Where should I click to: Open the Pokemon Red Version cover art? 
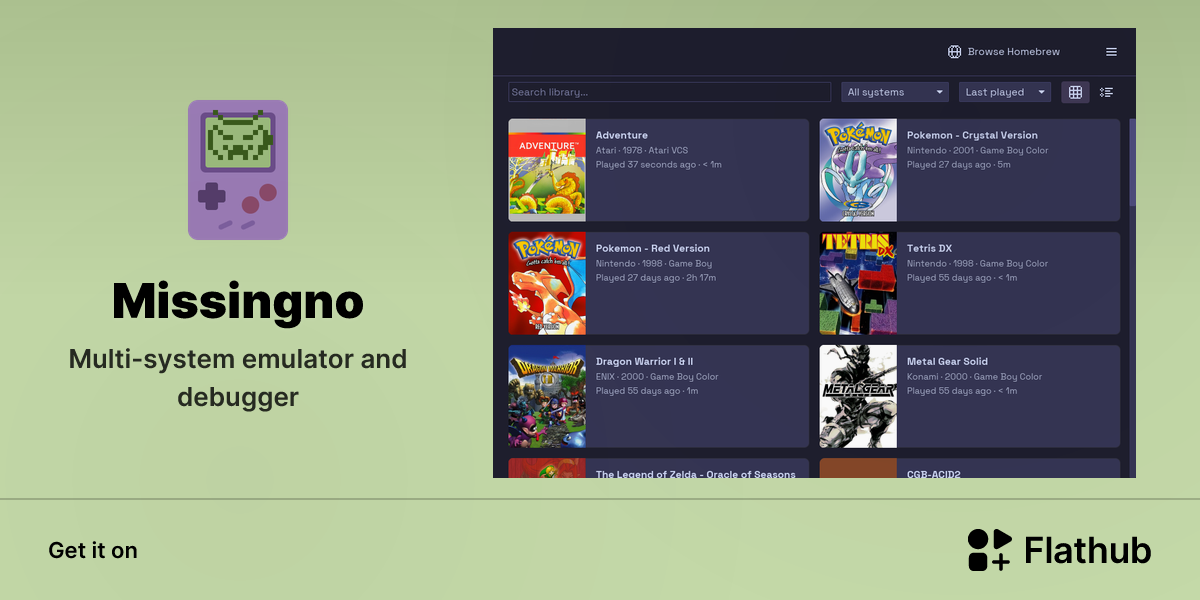click(547, 283)
